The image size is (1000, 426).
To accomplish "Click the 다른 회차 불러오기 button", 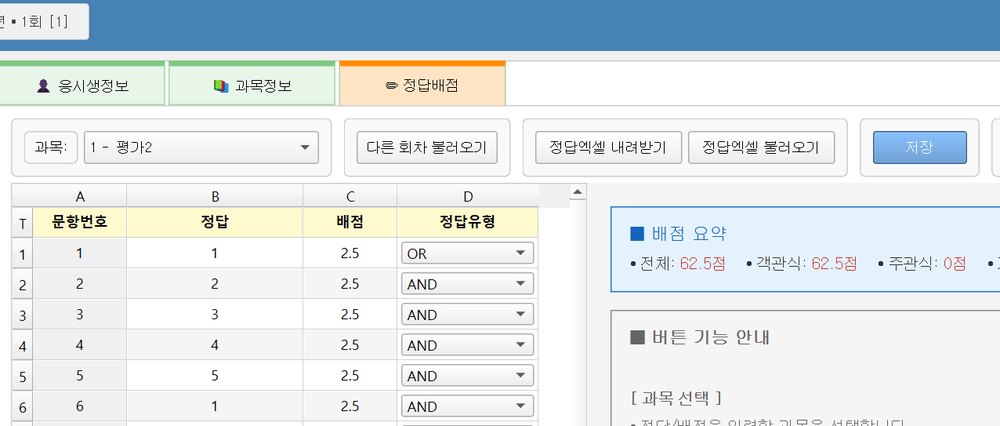I will pos(427,147).
